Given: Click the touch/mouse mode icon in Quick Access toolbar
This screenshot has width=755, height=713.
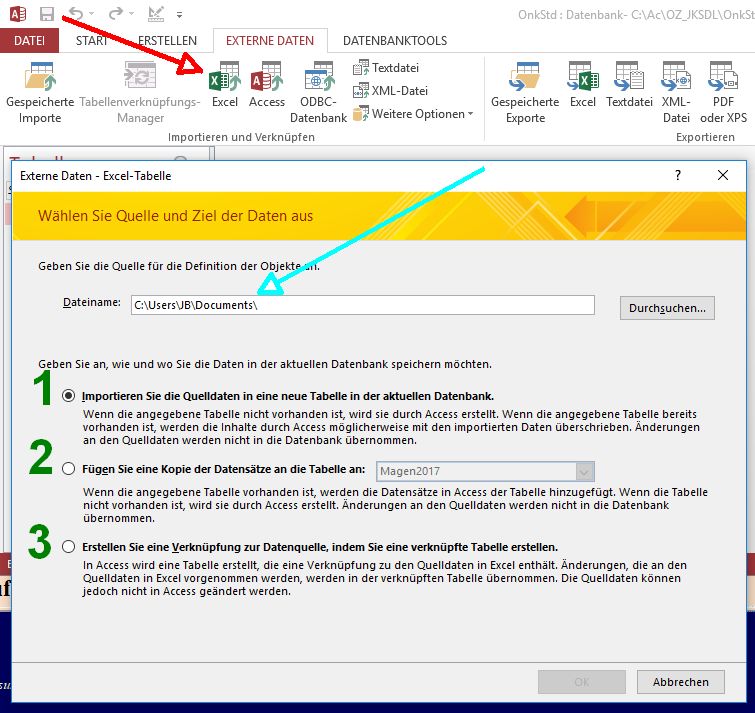Looking at the screenshot, I should [156, 13].
